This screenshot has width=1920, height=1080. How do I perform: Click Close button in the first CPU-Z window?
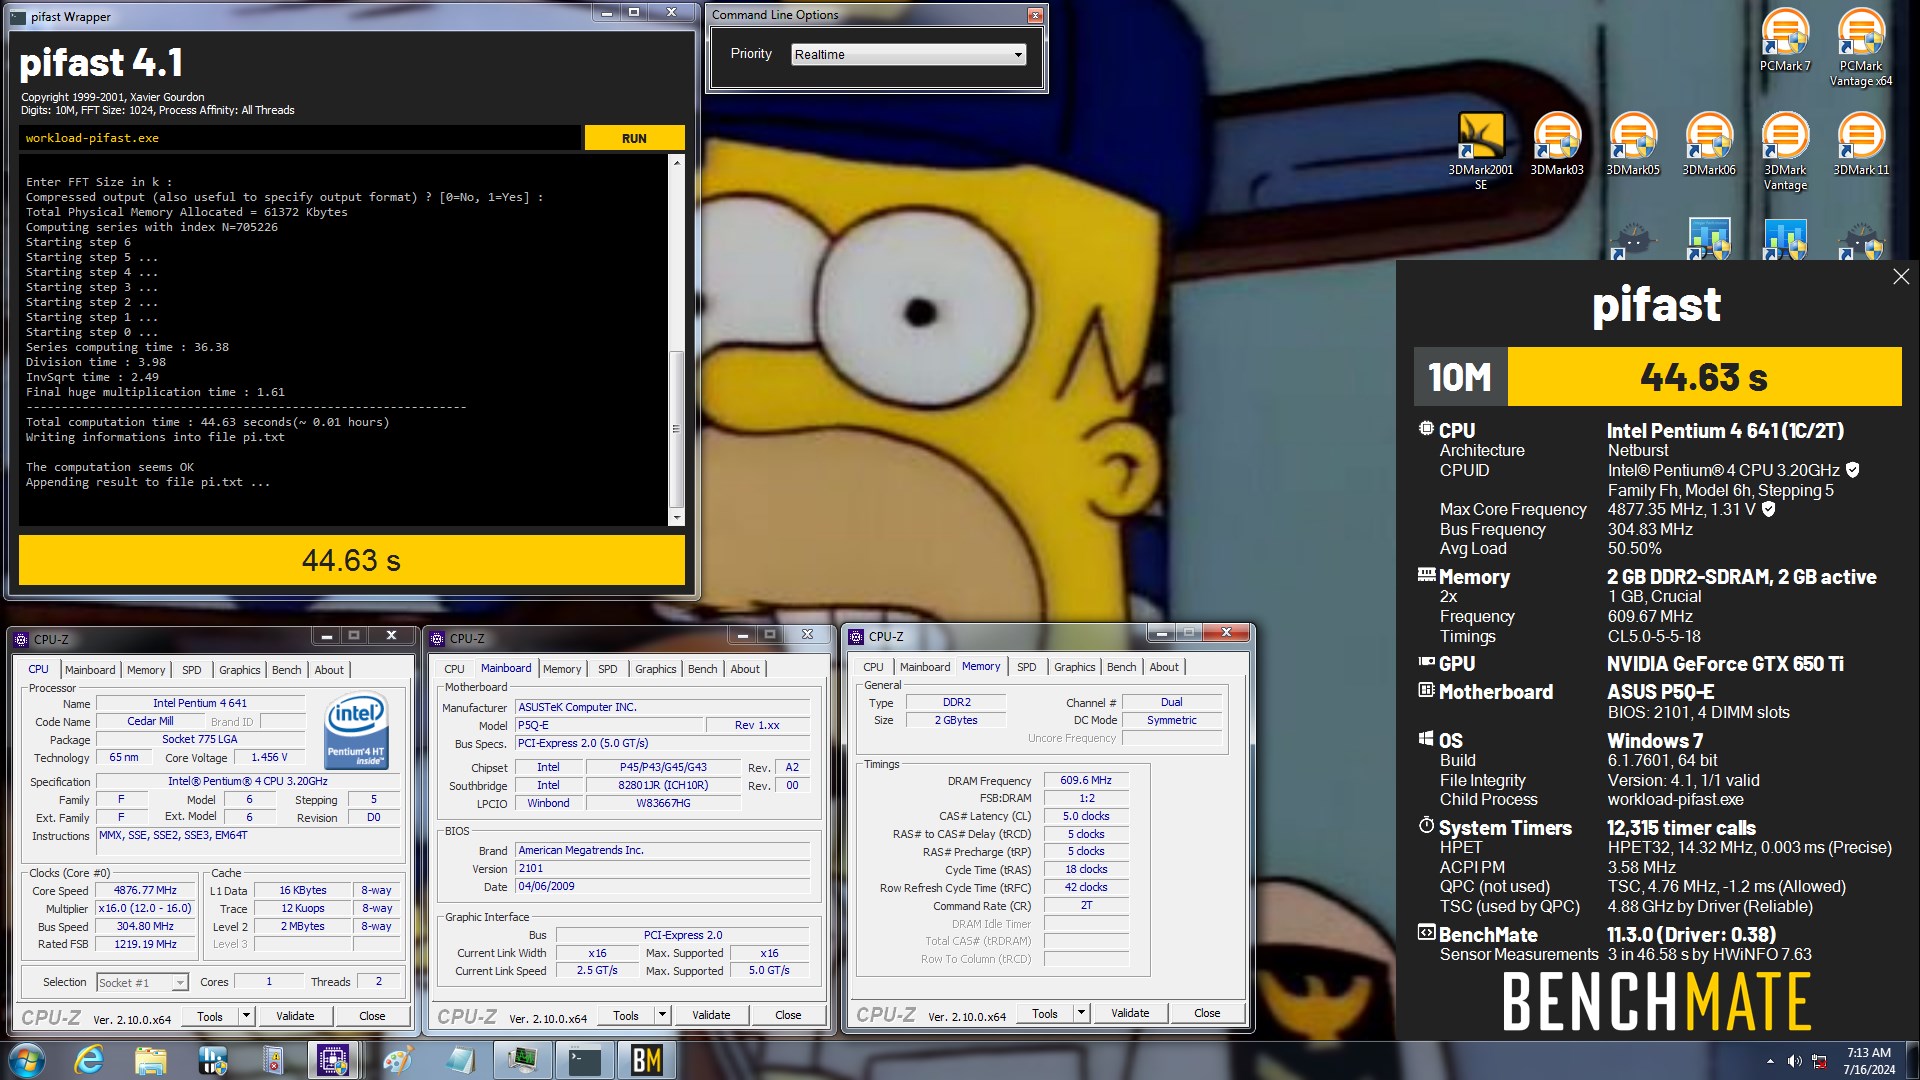[372, 1016]
